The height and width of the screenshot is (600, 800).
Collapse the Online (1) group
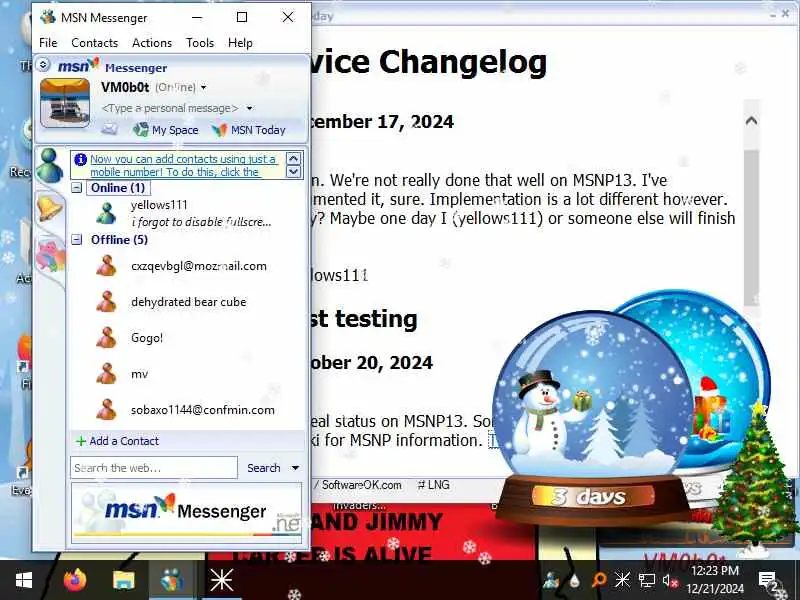77,188
